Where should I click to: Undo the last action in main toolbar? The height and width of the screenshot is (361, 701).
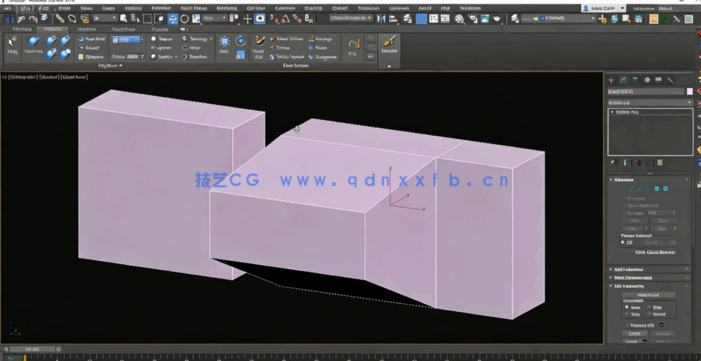(21, 19)
